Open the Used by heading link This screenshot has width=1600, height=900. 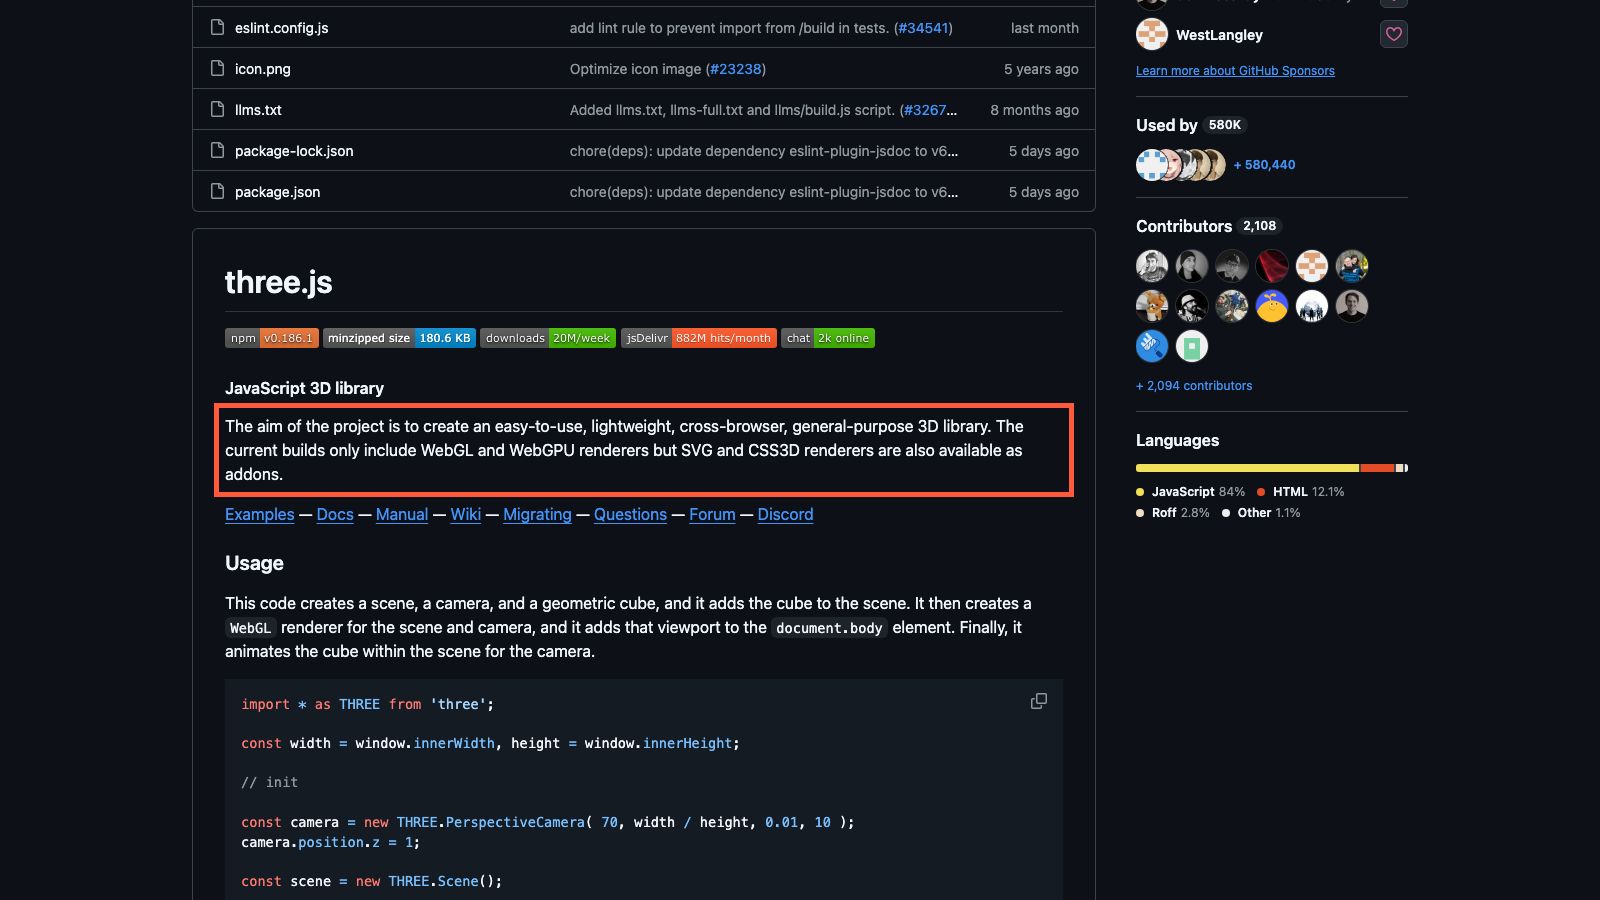click(1191, 125)
